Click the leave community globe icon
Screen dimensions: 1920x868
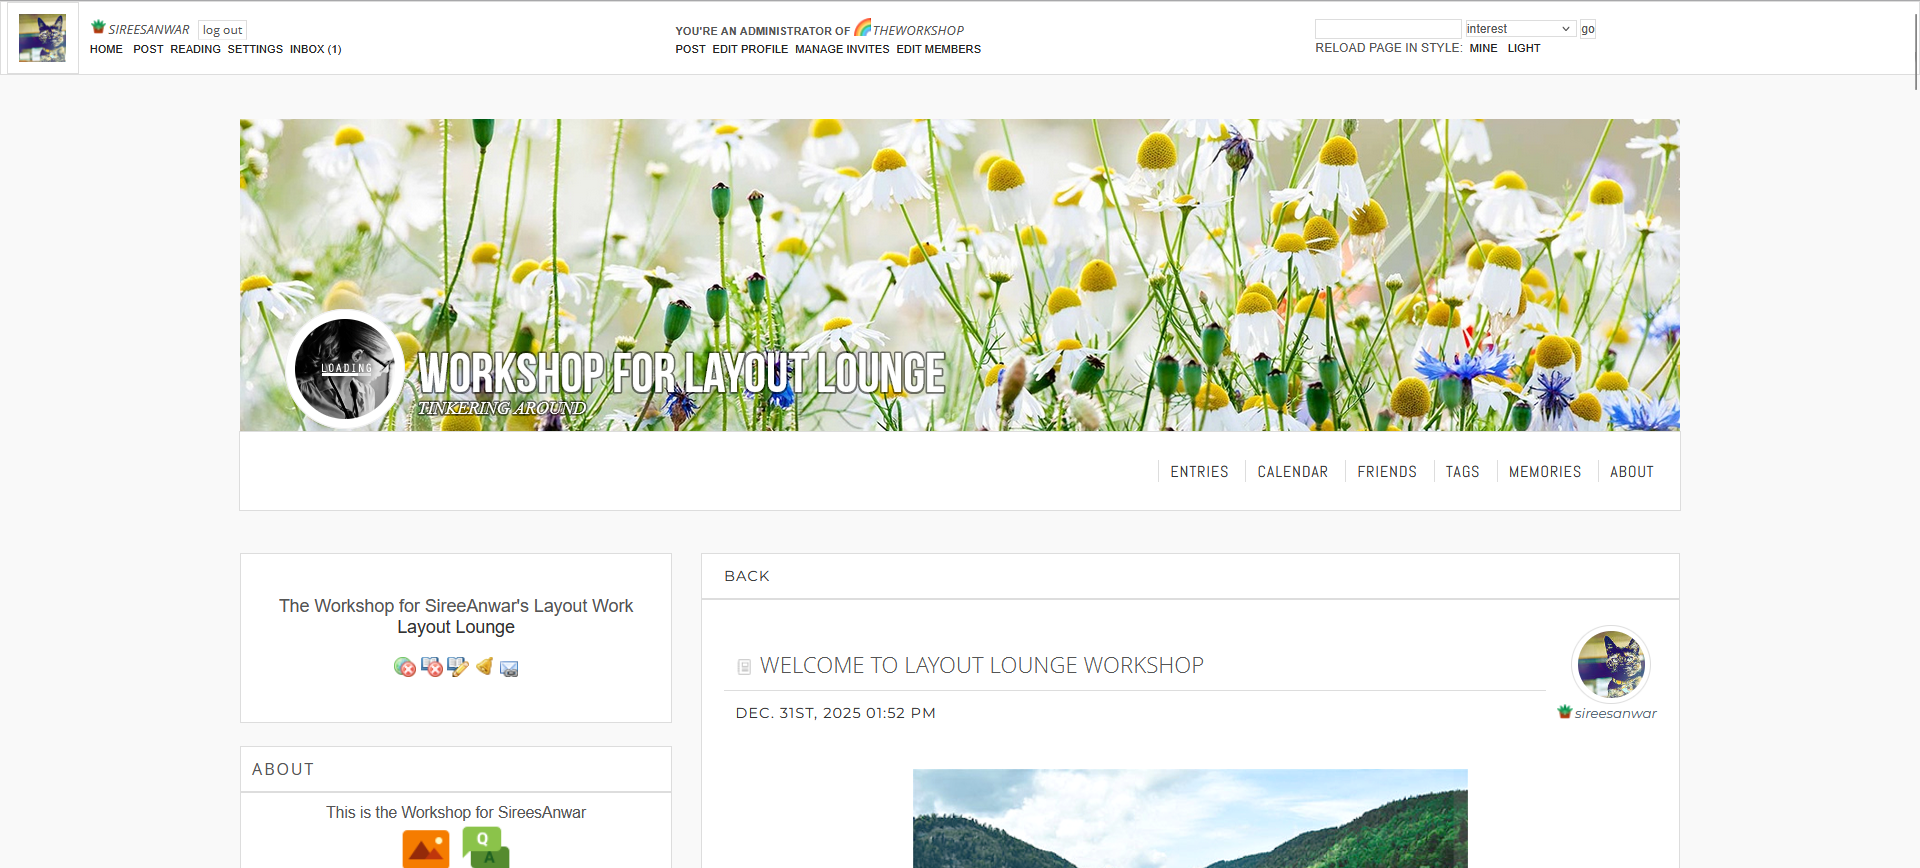click(x=404, y=667)
